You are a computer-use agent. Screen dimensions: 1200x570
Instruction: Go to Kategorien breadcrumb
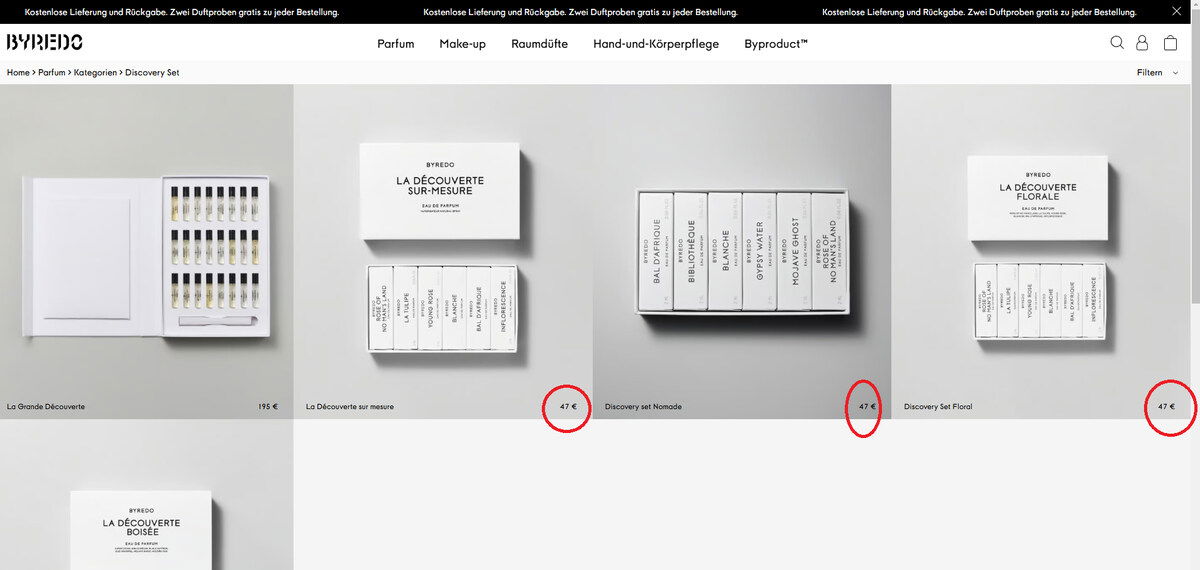click(95, 73)
